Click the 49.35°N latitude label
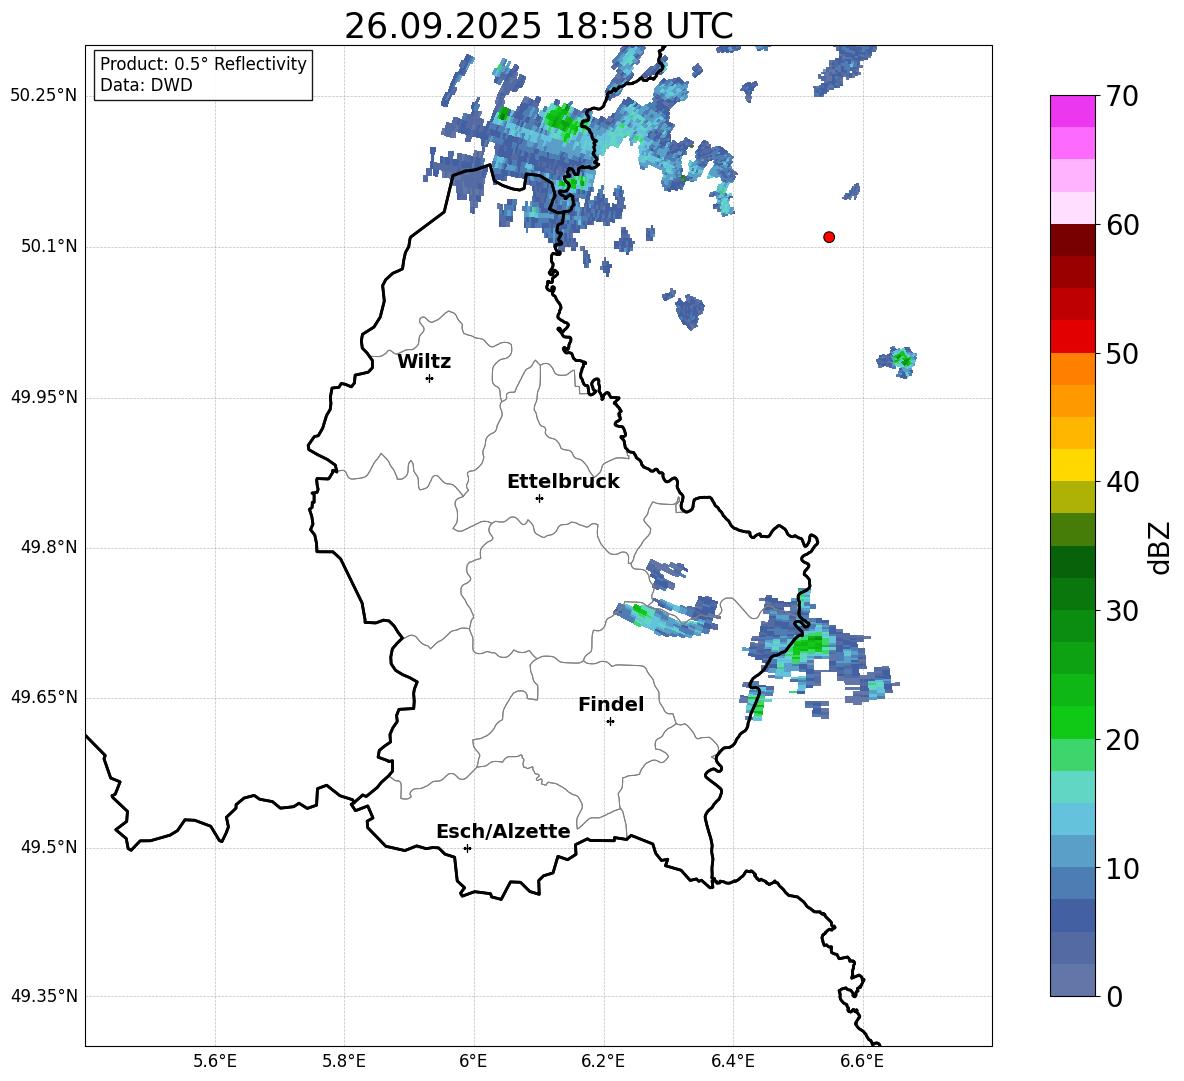This screenshot has width=1184, height=1081. coord(44,996)
